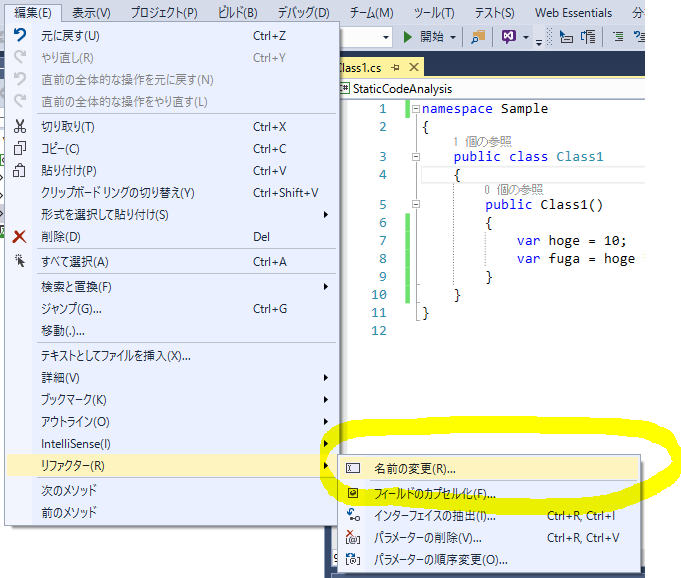Click the 0 個の参照 CodeLens link
This screenshot has height=578, width=681.
tap(514, 189)
